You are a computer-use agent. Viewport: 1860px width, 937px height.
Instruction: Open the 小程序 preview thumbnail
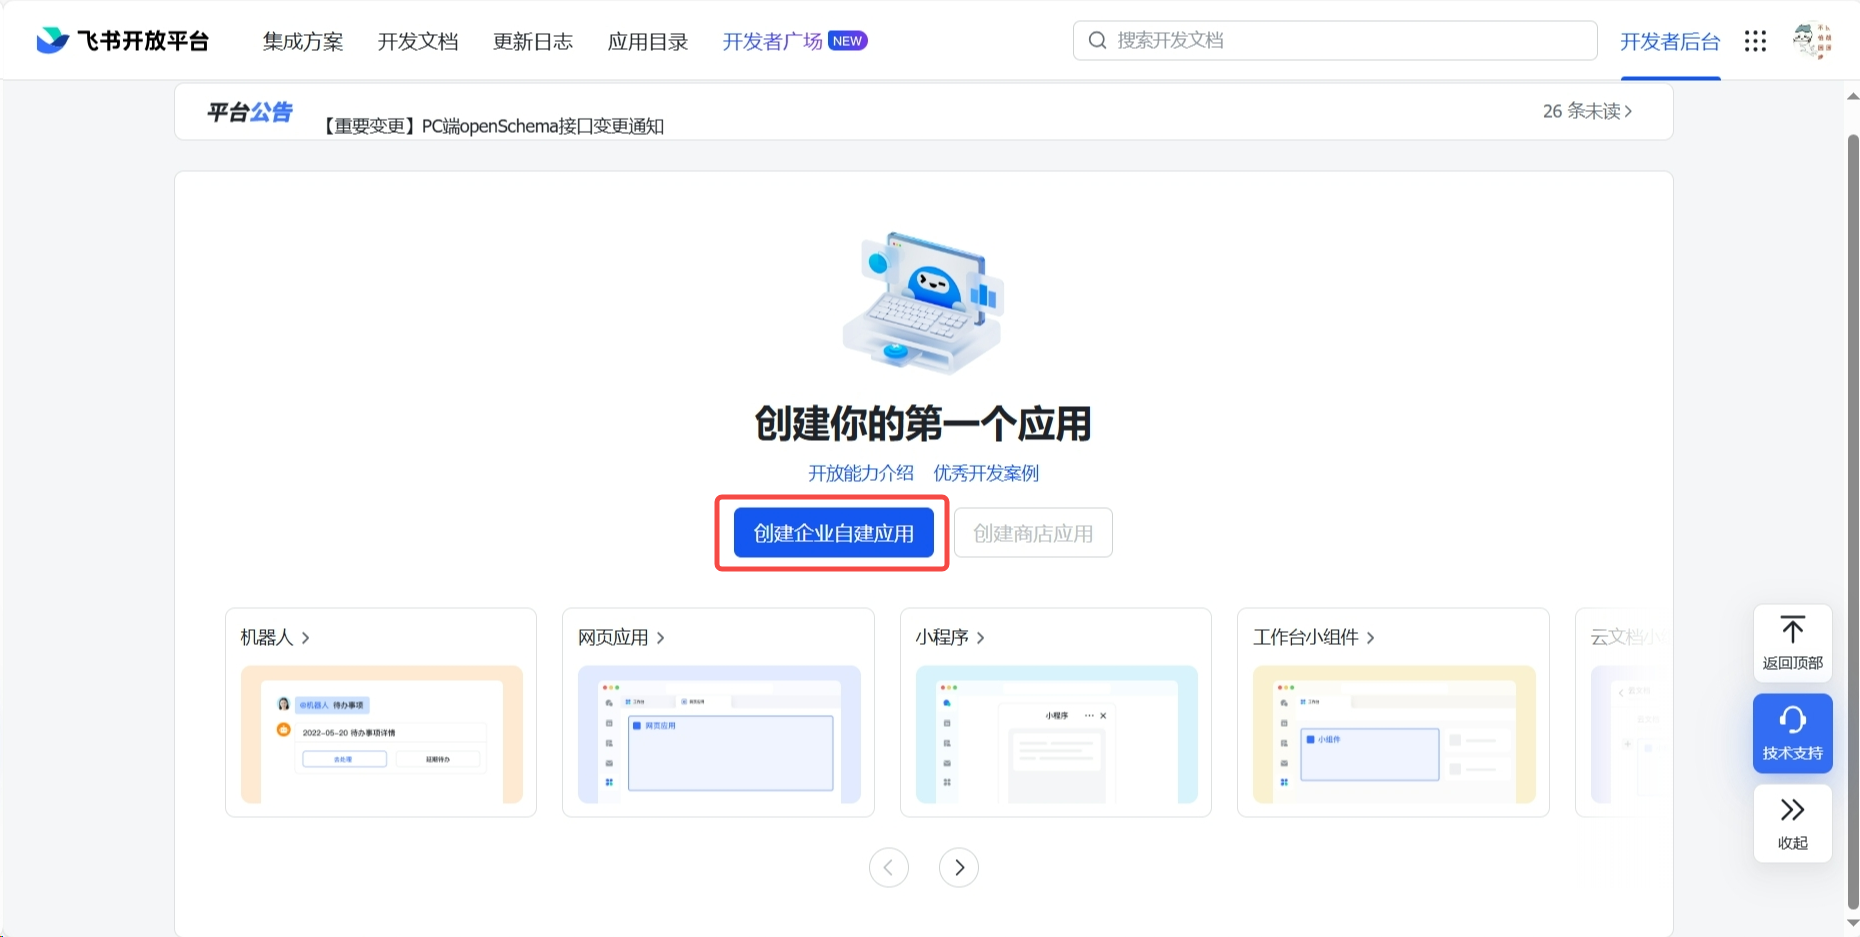click(1057, 735)
